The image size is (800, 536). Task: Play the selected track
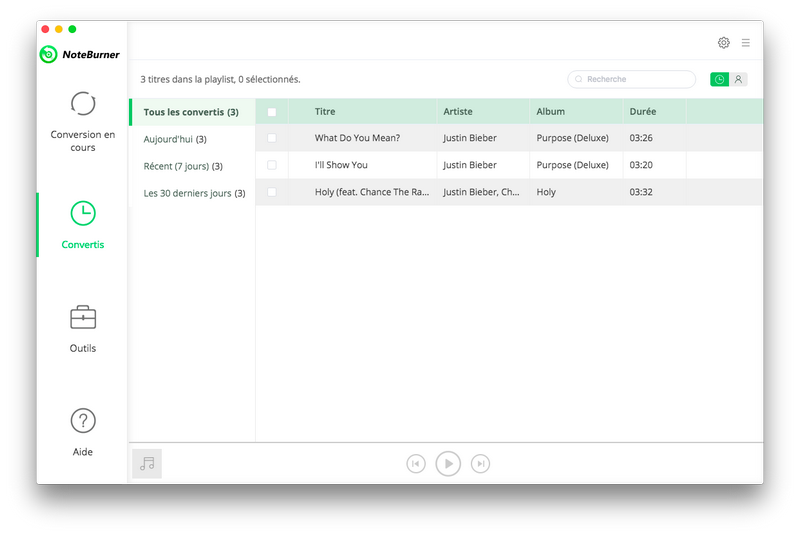(x=448, y=464)
